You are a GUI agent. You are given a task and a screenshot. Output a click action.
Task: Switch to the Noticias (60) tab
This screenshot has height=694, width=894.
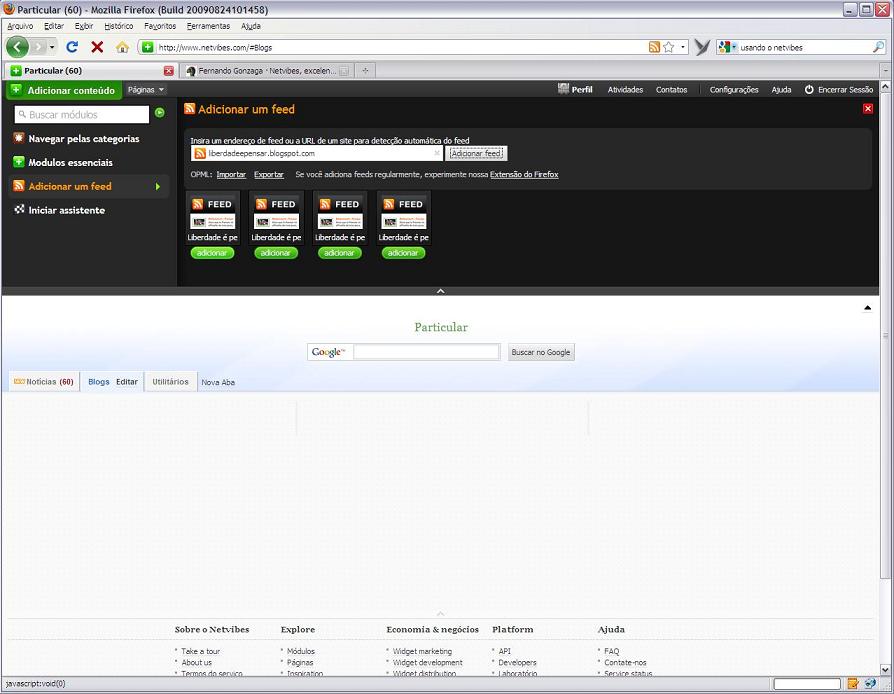tap(44, 382)
